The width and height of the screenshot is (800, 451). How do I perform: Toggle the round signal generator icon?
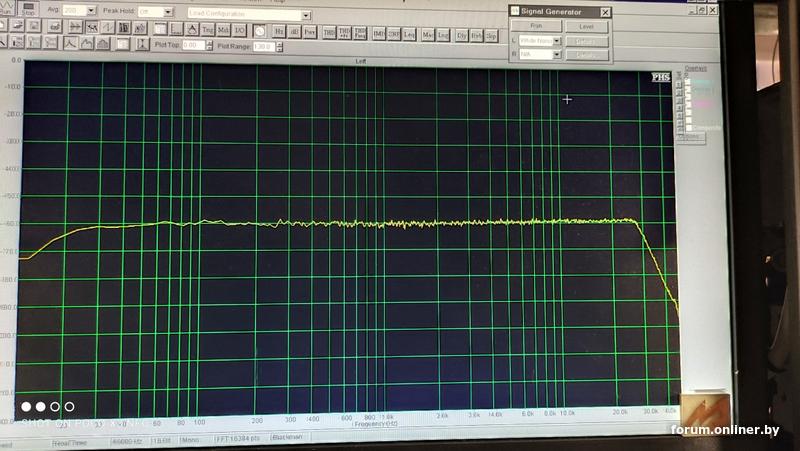tap(260, 31)
